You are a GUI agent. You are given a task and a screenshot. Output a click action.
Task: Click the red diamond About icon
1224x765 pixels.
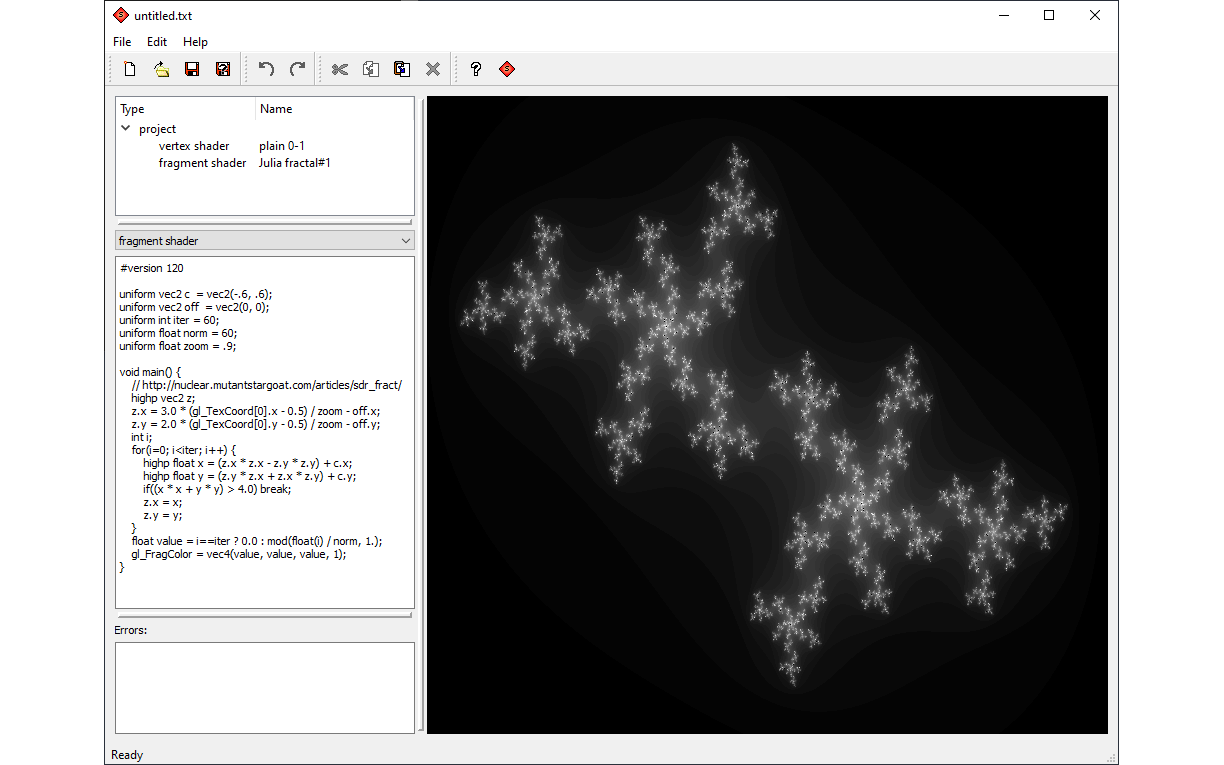pyautogui.click(x=507, y=69)
